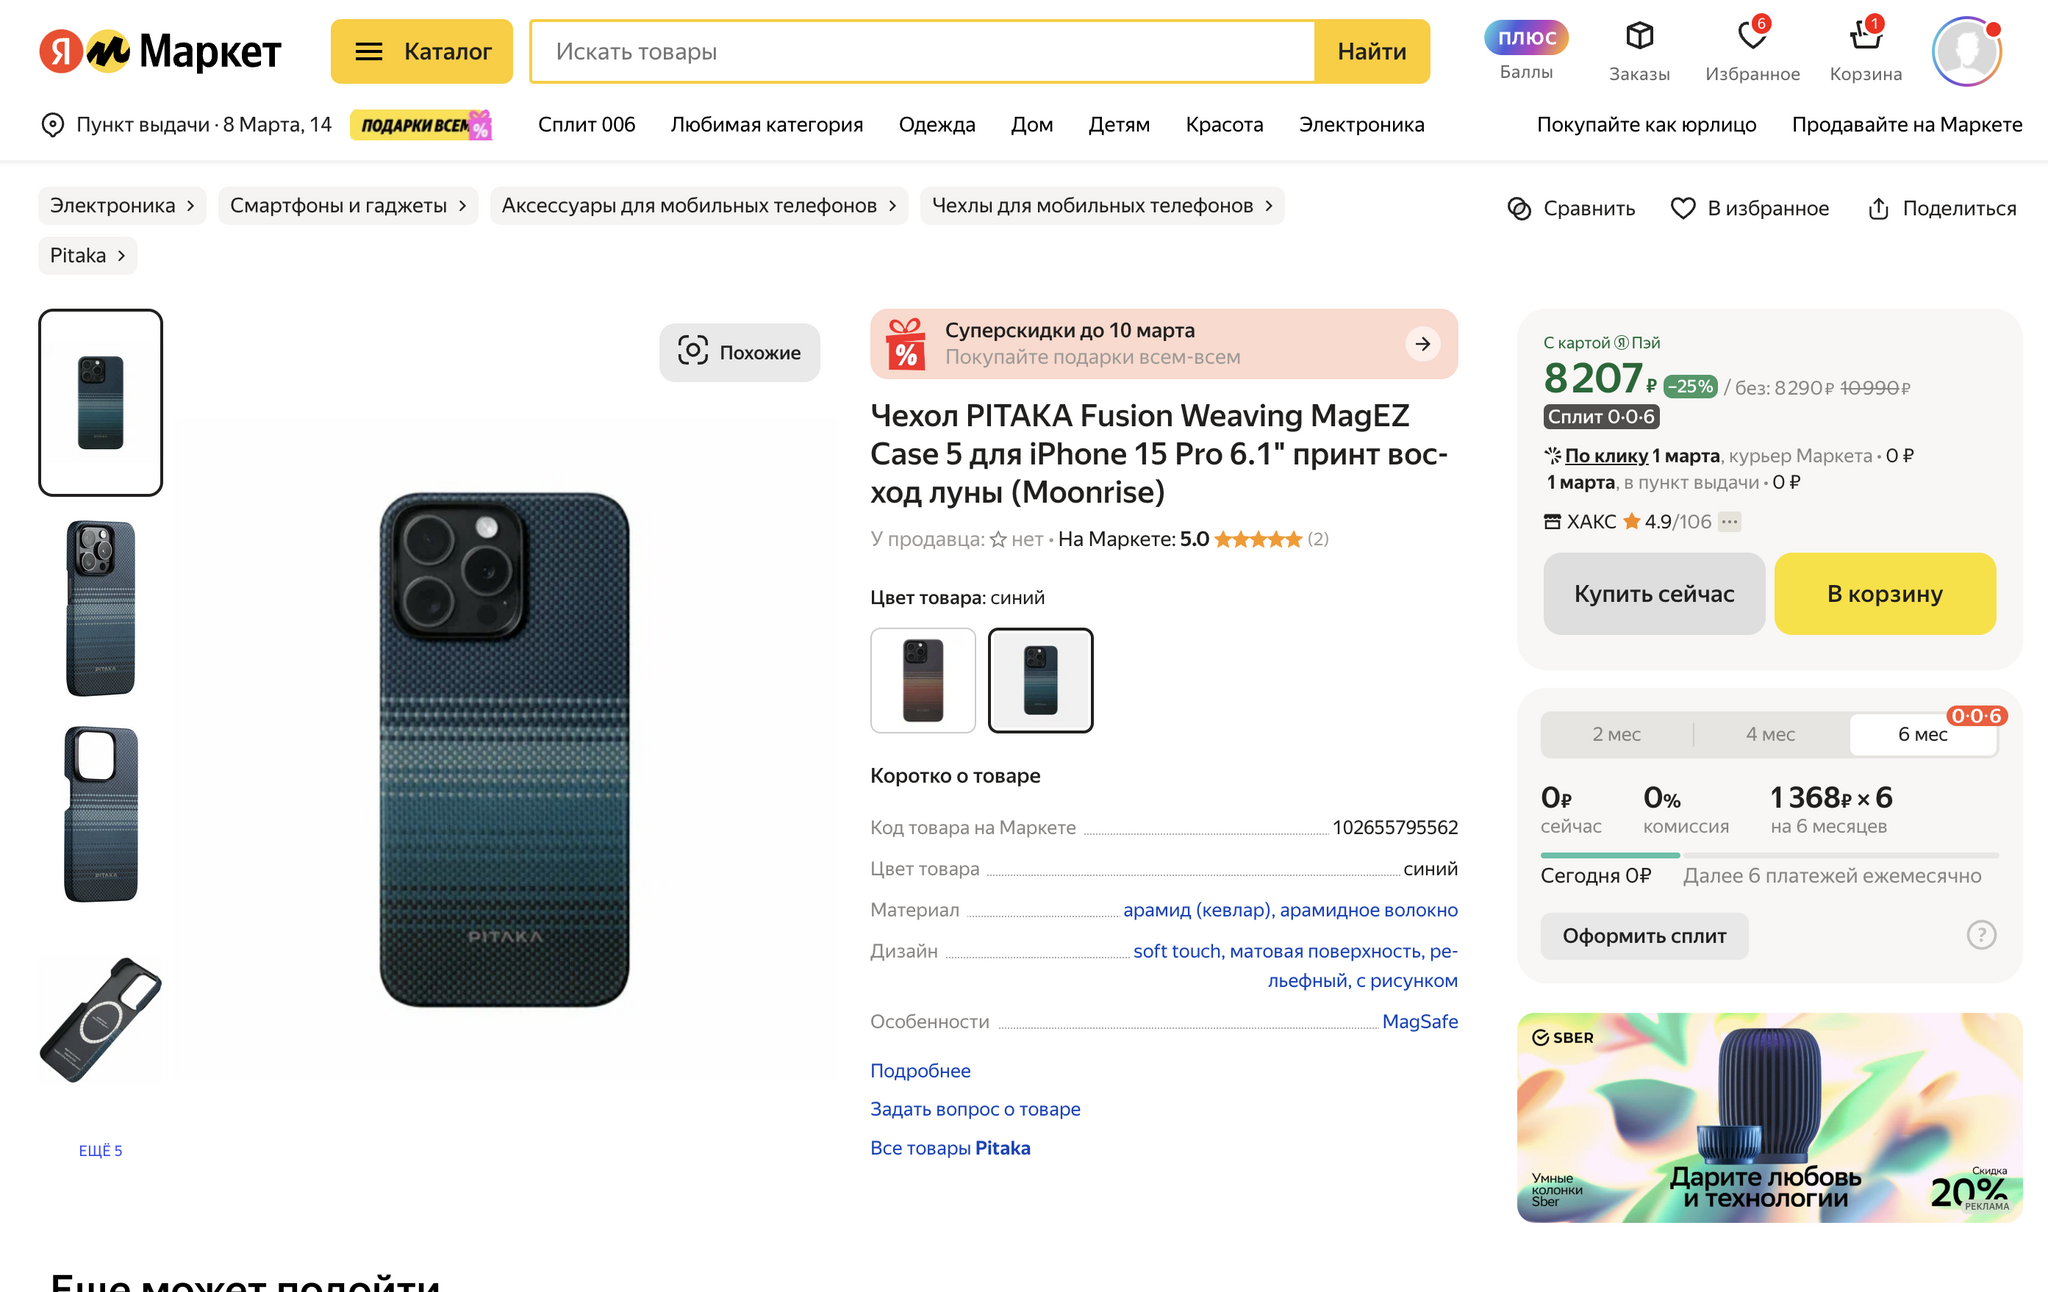The width and height of the screenshot is (2048, 1292).
Task: Open the Каталог dropdown menu
Action: click(421, 51)
